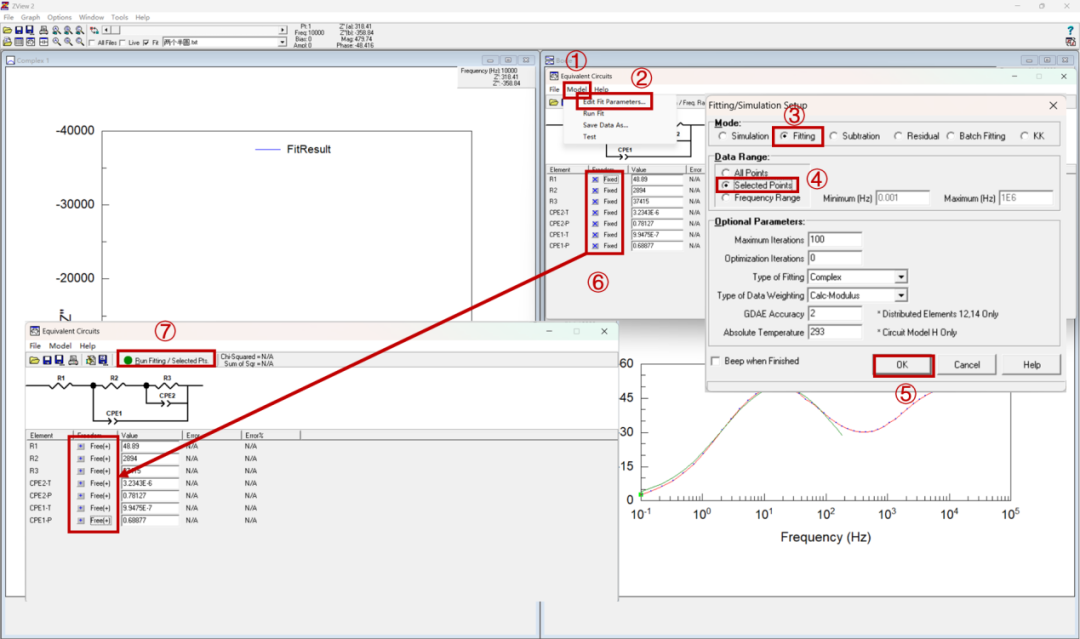1080x639 pixels.
Task: Open Type of Fitting dropdown
Action: click(900, 277)
